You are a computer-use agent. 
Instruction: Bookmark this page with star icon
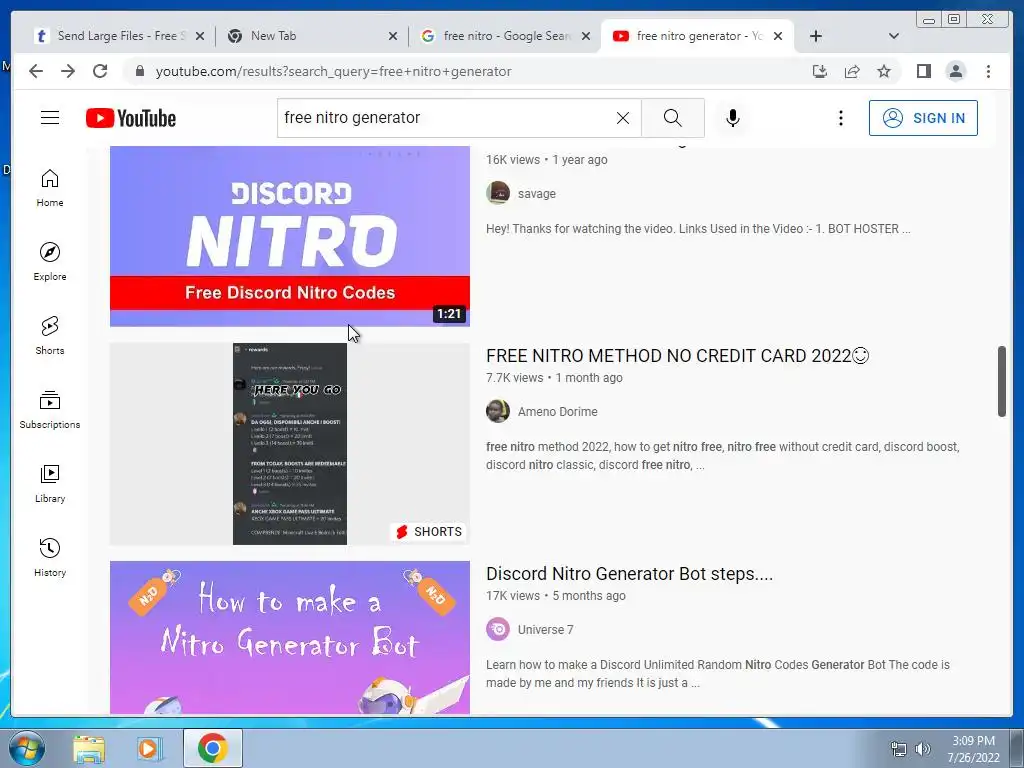tap(884, 71)
